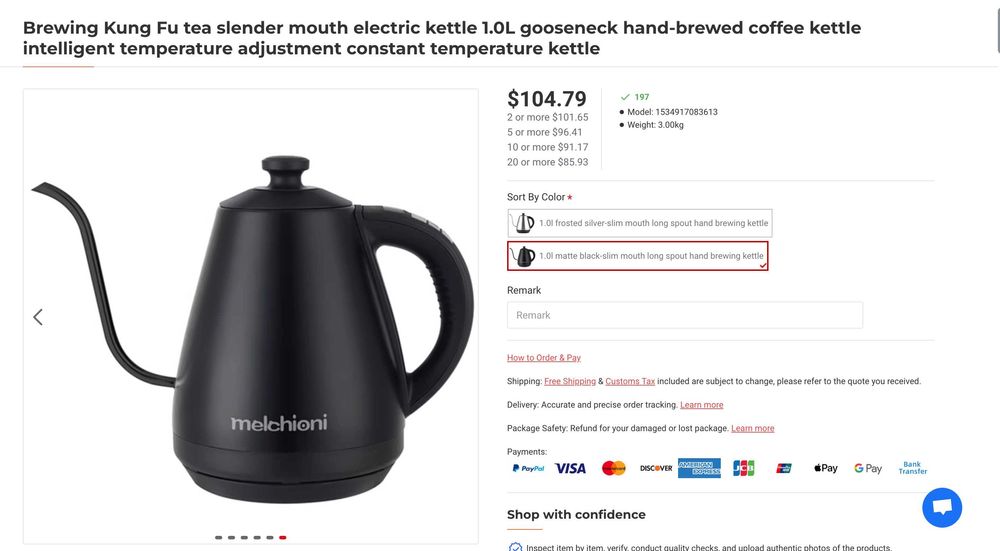Click the Apple Pay icon
The width and height of the screenshot is (1000, 551).
(x=826, y=468)
